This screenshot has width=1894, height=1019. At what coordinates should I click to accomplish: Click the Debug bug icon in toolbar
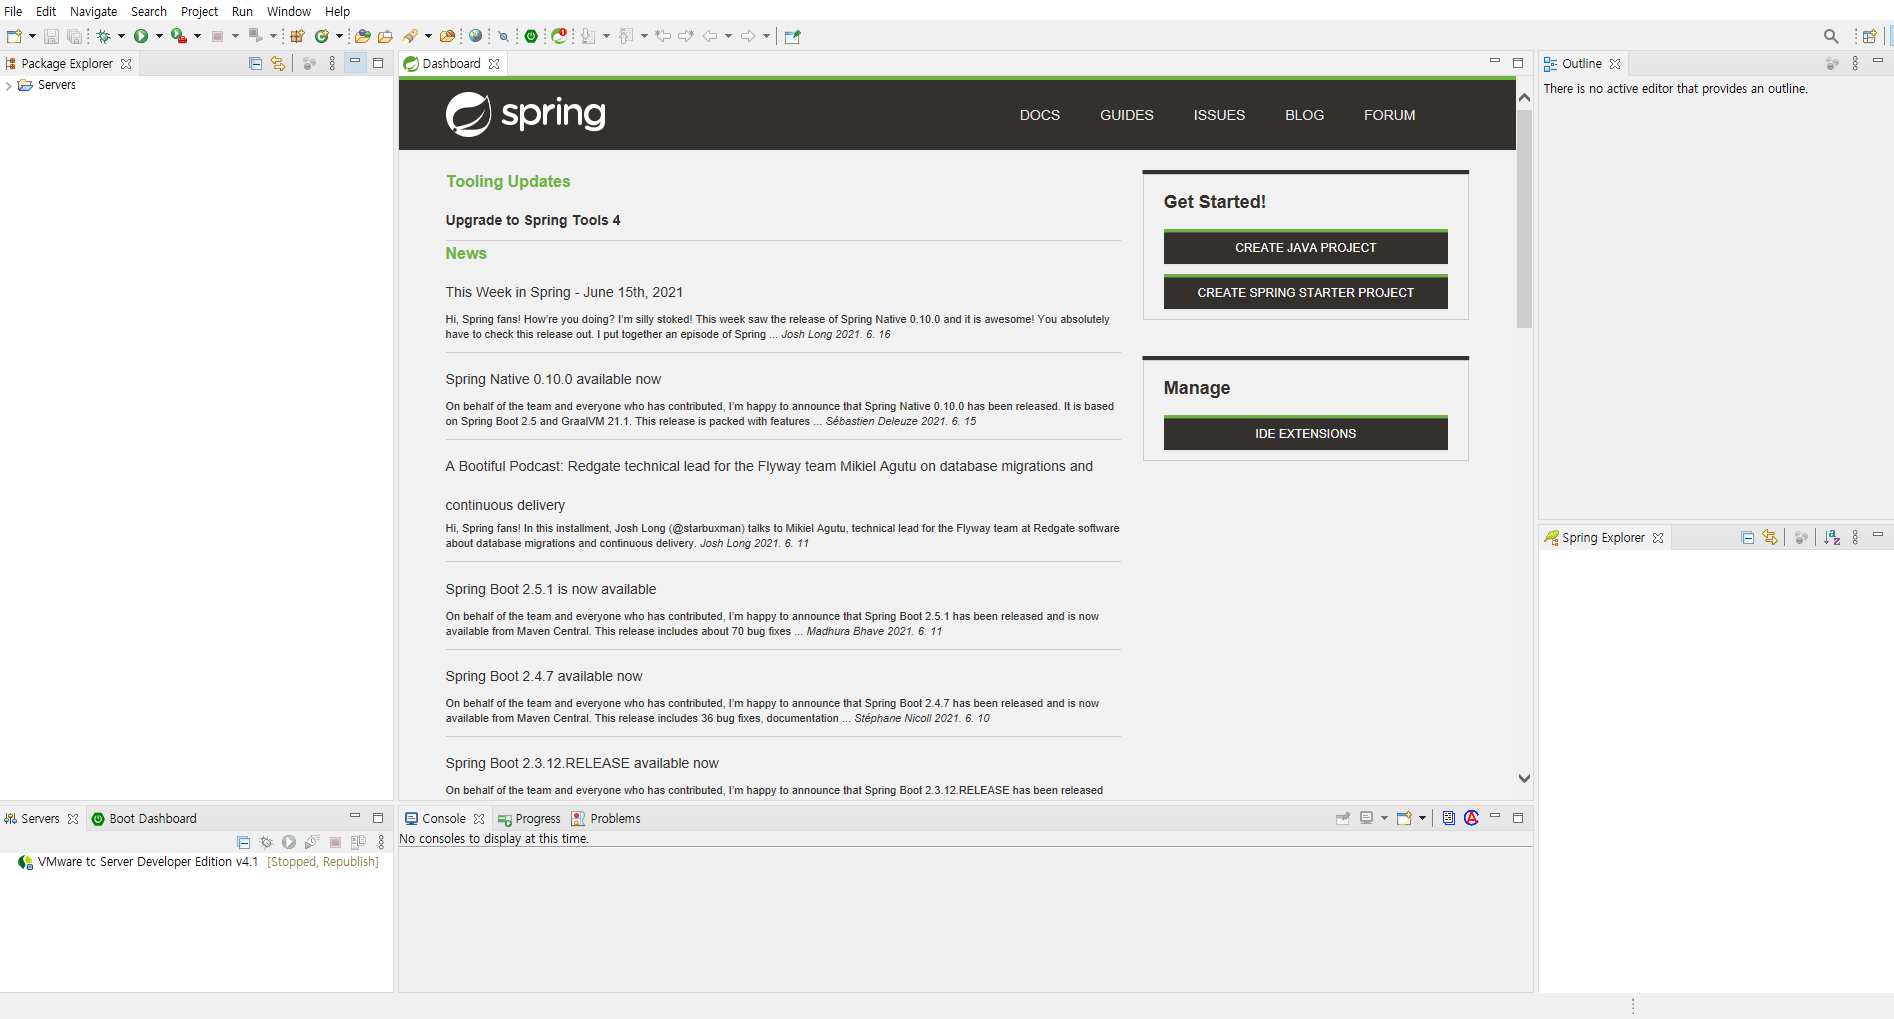click(x=103, y=36)
